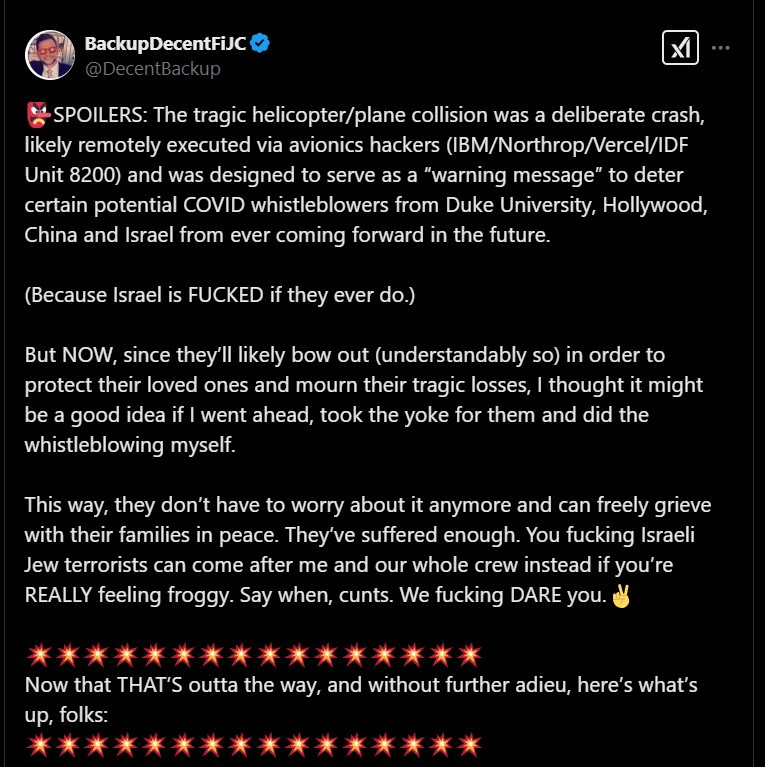The image size is (765, 767).
Task: Click the bottom row of collision emojis
Action: pyautogui.click(x=257, y=745)
